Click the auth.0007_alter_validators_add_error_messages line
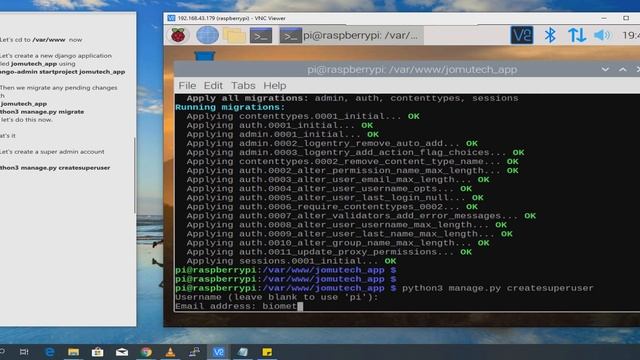Screen dimensions: 640x360 pyautogui.click(x=361, y=216)
